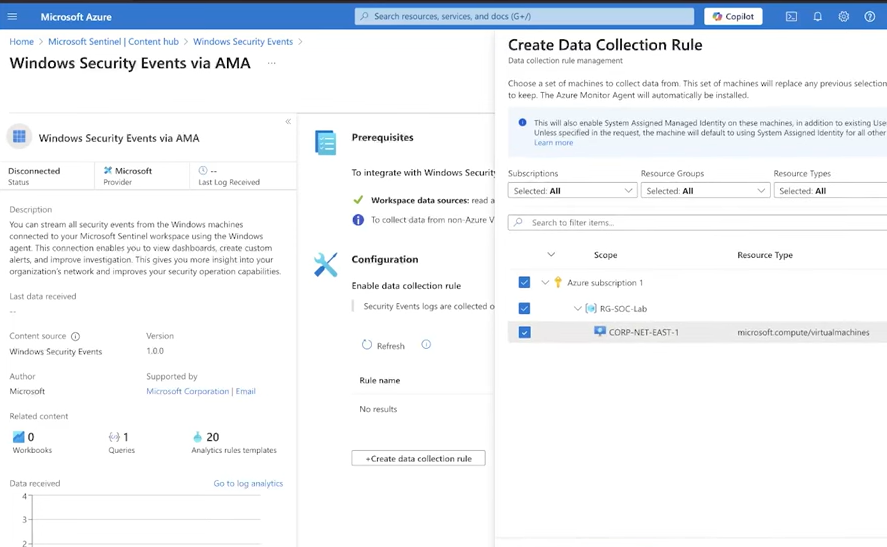Open the notifications bell

817,16
